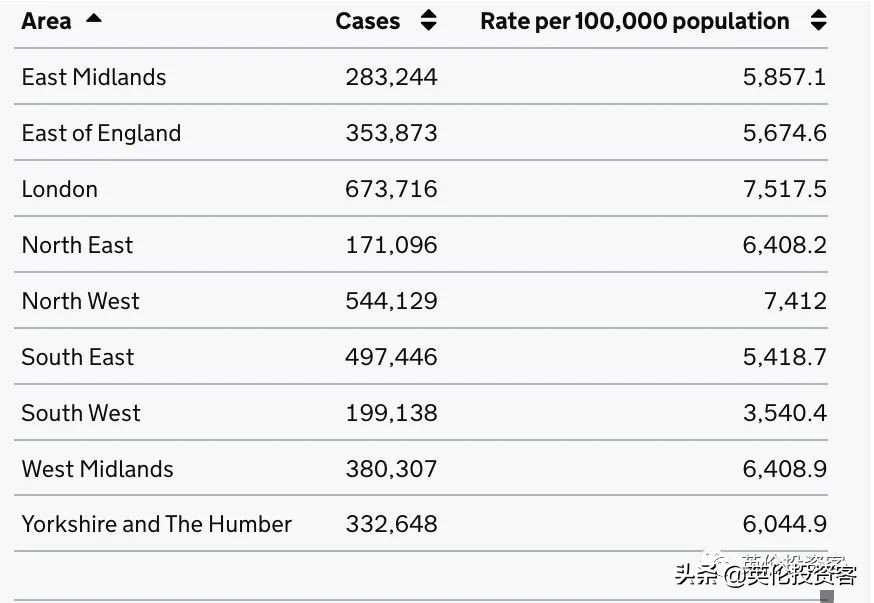Click the North West area name
Viewport: 874px width, 603px height.
(x=81, y=301)
